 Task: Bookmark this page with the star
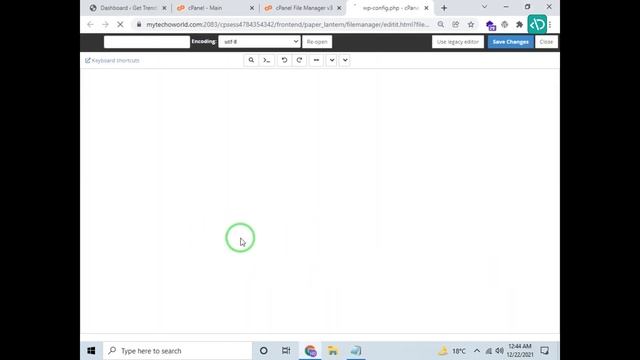click(471, 24)
